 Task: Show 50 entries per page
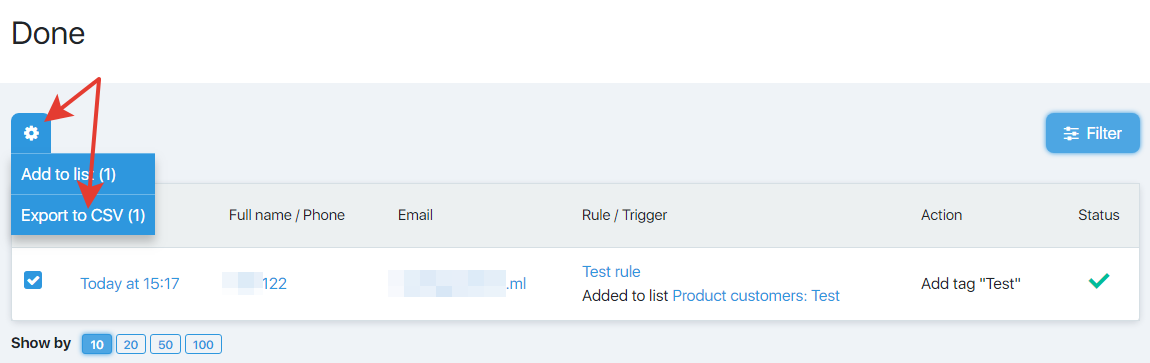click(165, 344)
